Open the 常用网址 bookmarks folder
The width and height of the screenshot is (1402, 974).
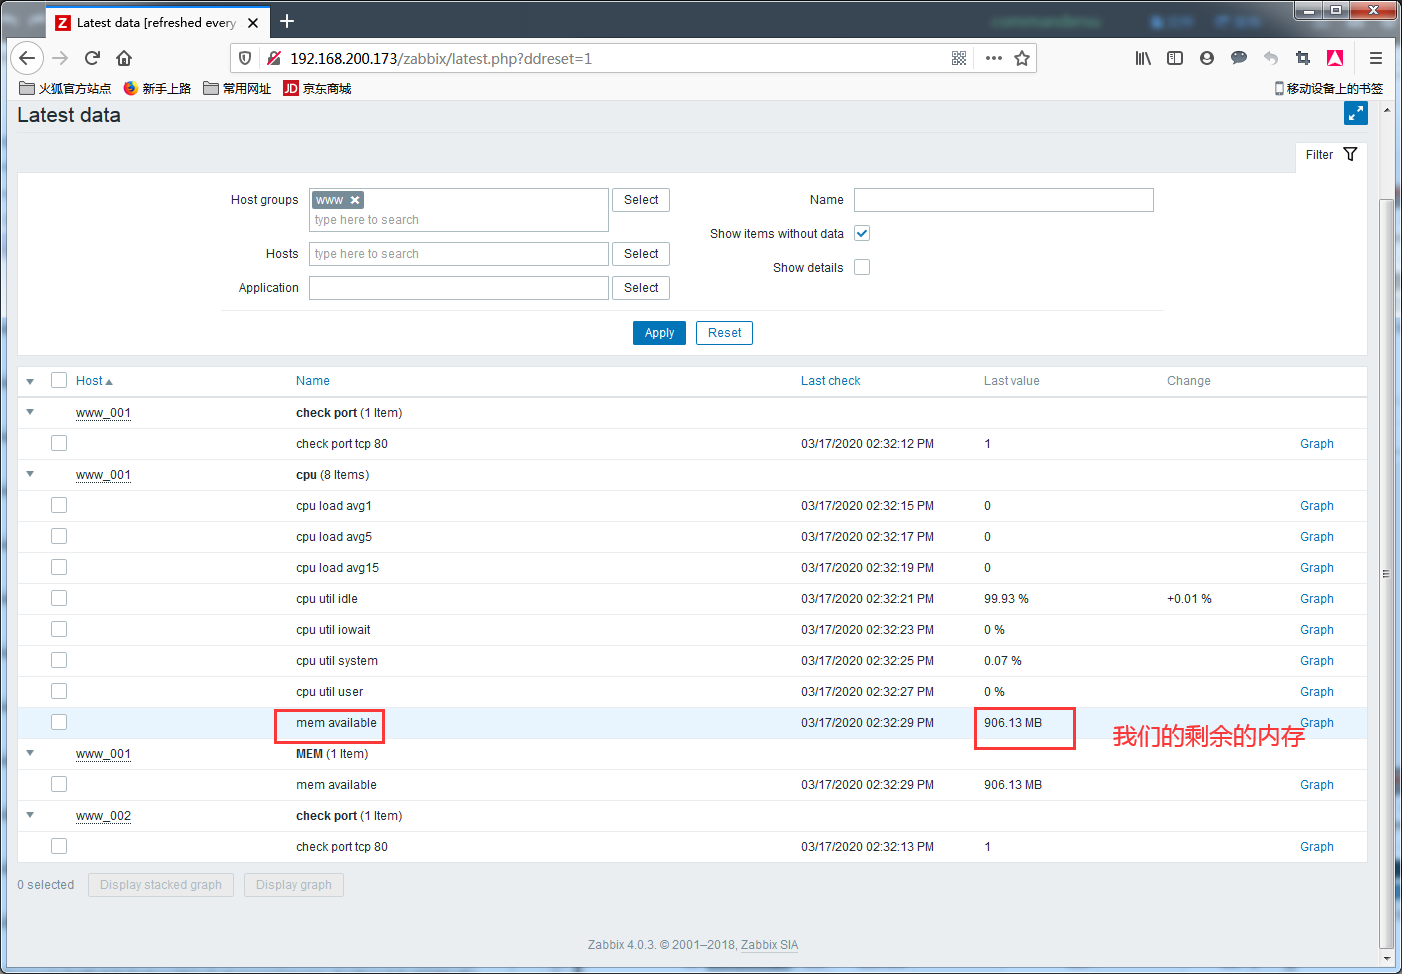point(237,88)
